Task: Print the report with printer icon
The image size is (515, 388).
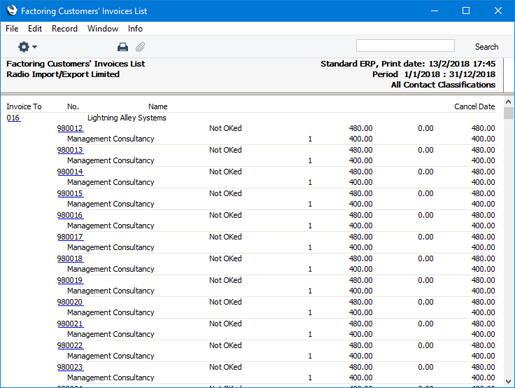Action: (123, 47)
